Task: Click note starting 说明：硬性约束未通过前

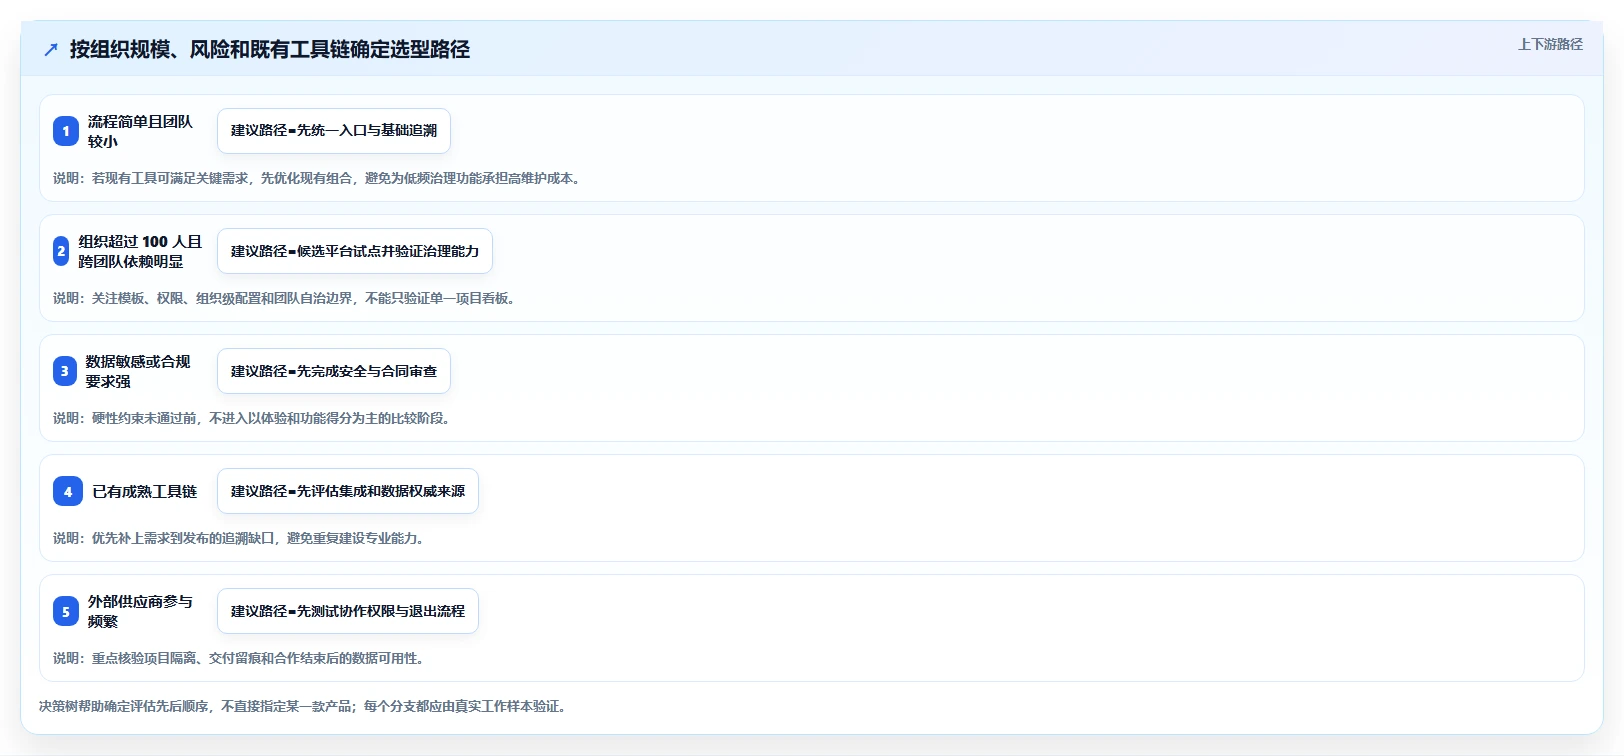Action: [x=254, y=418]
